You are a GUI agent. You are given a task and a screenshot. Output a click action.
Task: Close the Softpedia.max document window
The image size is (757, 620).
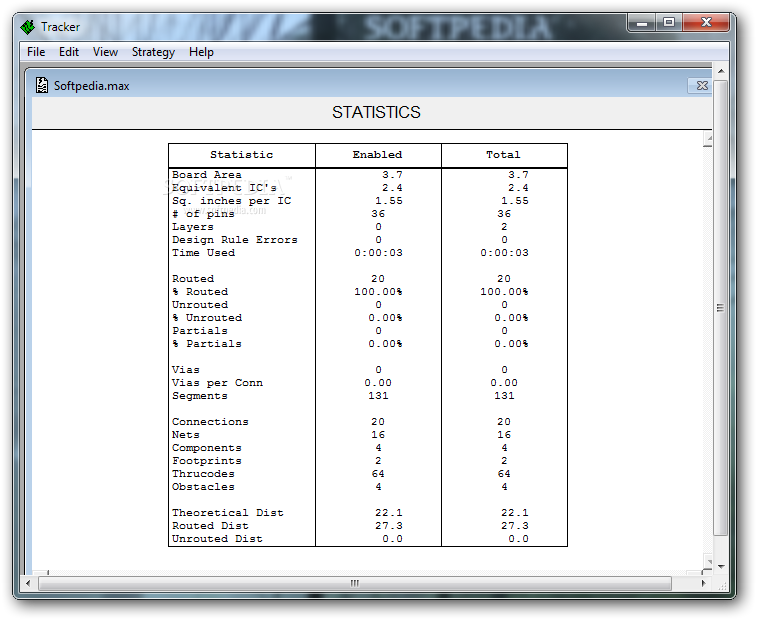(x=701, y=85)
